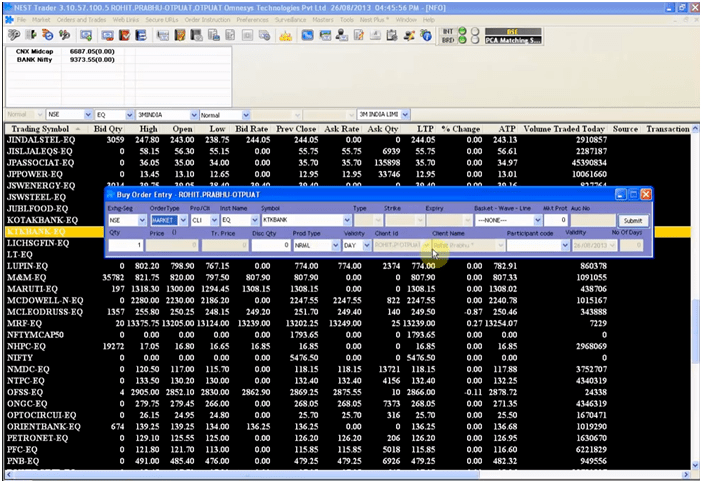Click the blue book toolbar icon
Image resolution: width=702 pixels, height=483 pixels.
[x=141, y=35]
